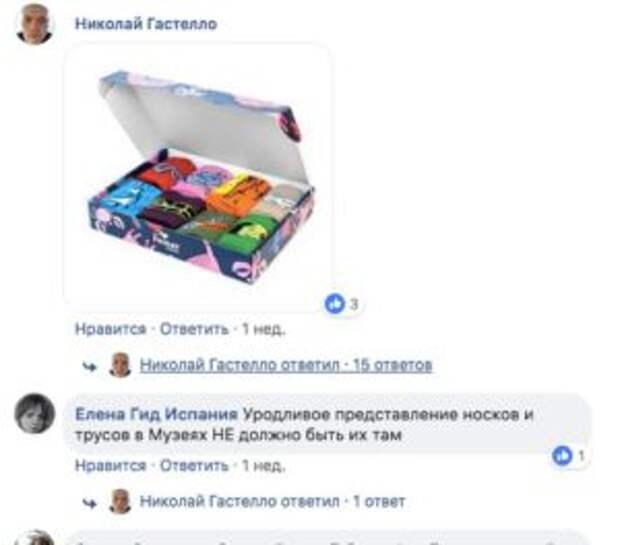The height and width of the screenshot is (545, 620).
Task: Toggle 'Нравится' on Елена Гид Испания's comment
Action: point(111,466)
